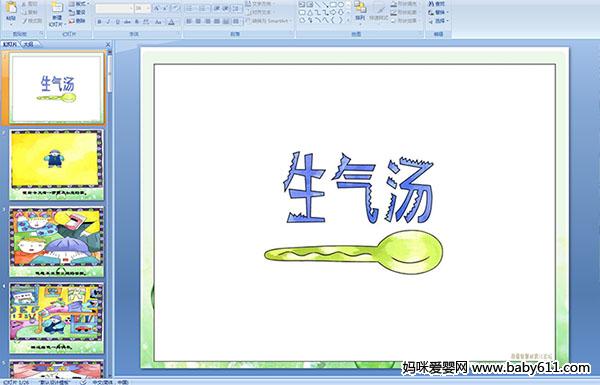Toggle Italic formatting
This screenshot has width=600, height=385.
tap(108, 22)
